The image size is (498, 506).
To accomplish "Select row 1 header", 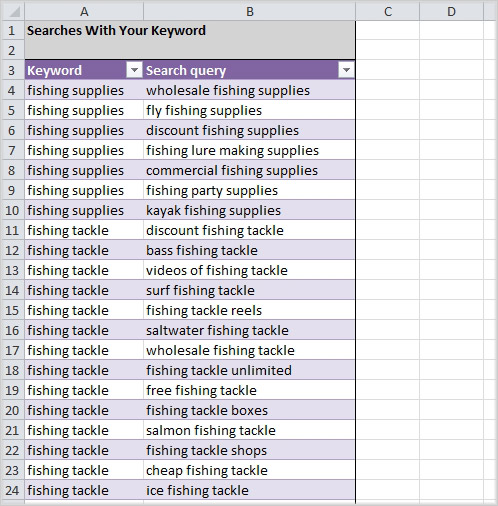I will tap(13, 30).
